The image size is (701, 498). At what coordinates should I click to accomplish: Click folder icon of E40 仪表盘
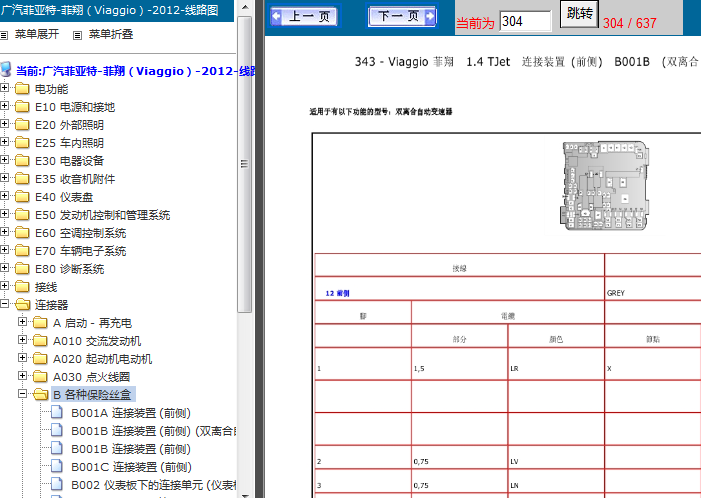tap(22, 196)
